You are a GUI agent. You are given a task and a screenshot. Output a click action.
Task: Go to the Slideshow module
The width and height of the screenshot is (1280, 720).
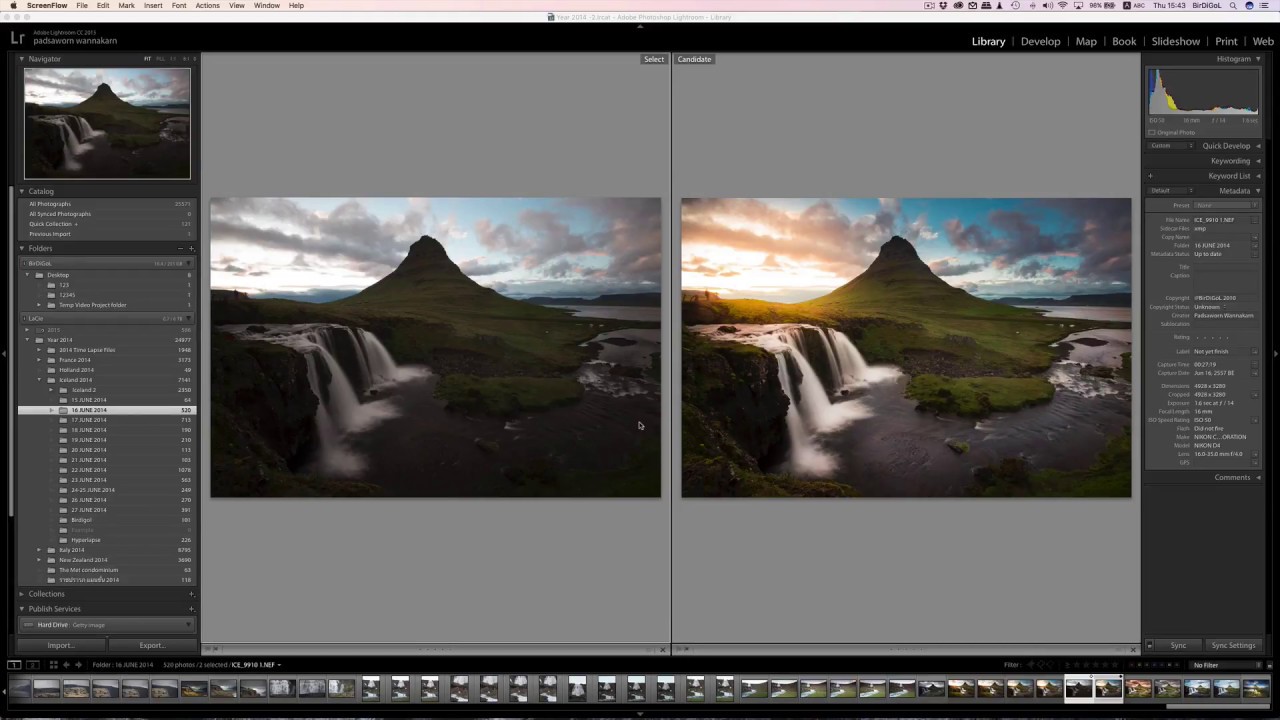coord(1175,41)
